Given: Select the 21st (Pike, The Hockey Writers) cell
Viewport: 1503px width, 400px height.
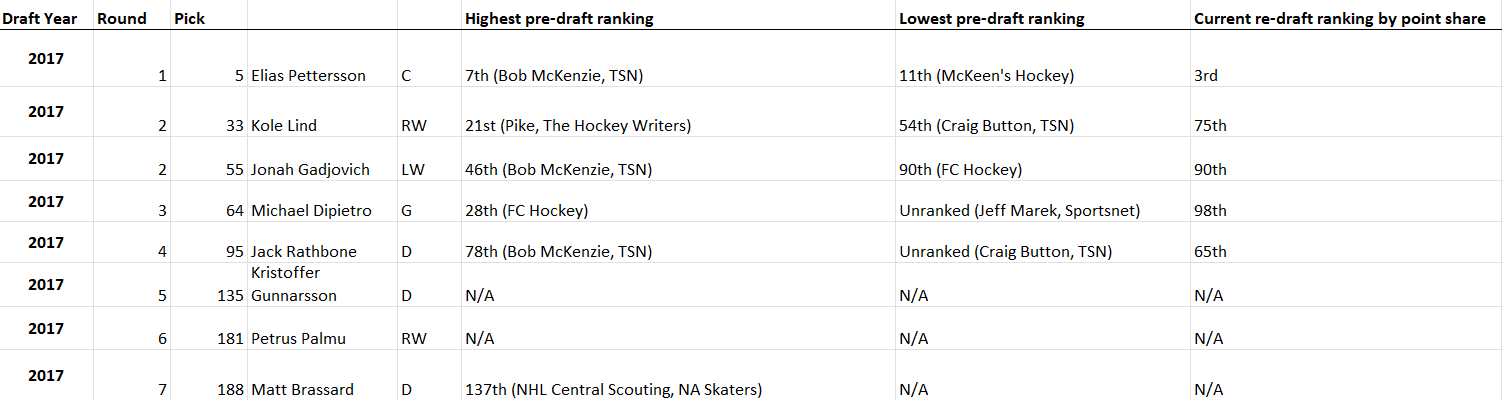Looking at the screenshot, I should pyautogui.click(x=578, y=126).
